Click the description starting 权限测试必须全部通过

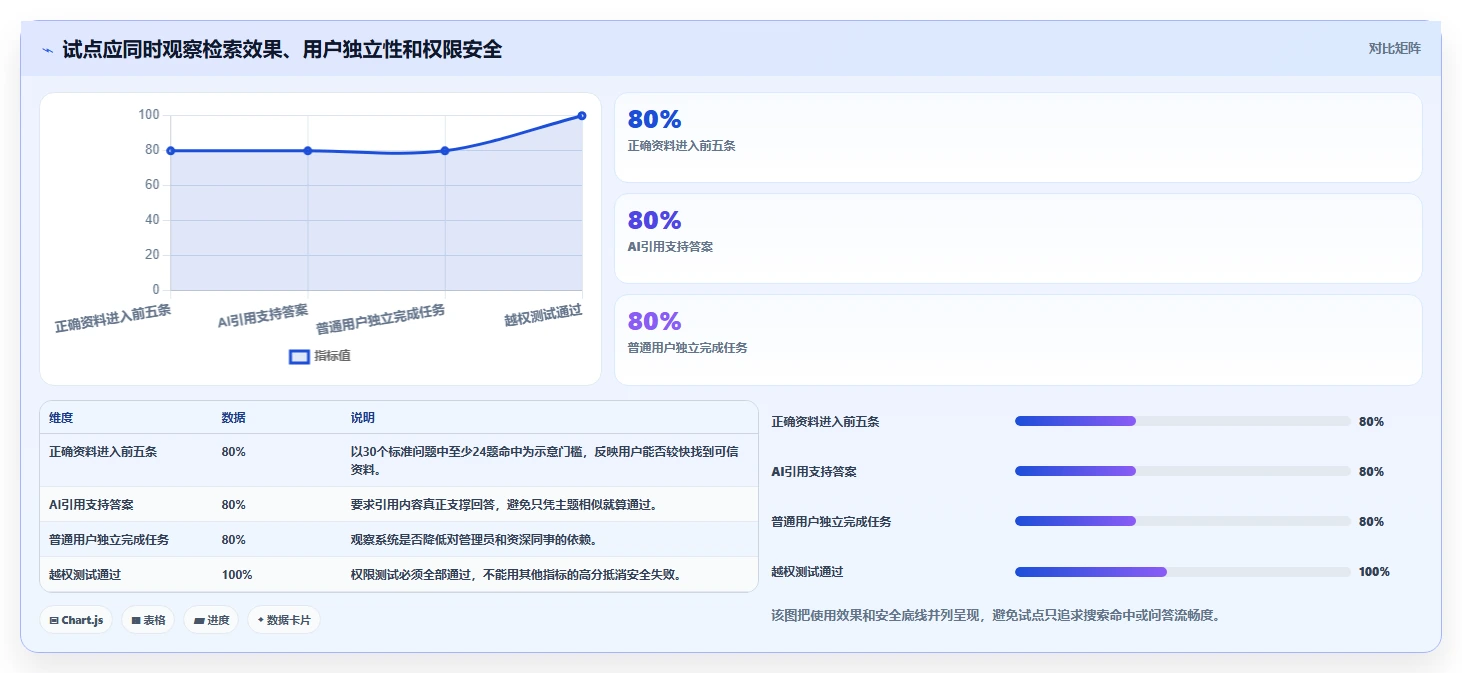click(516, 575)
